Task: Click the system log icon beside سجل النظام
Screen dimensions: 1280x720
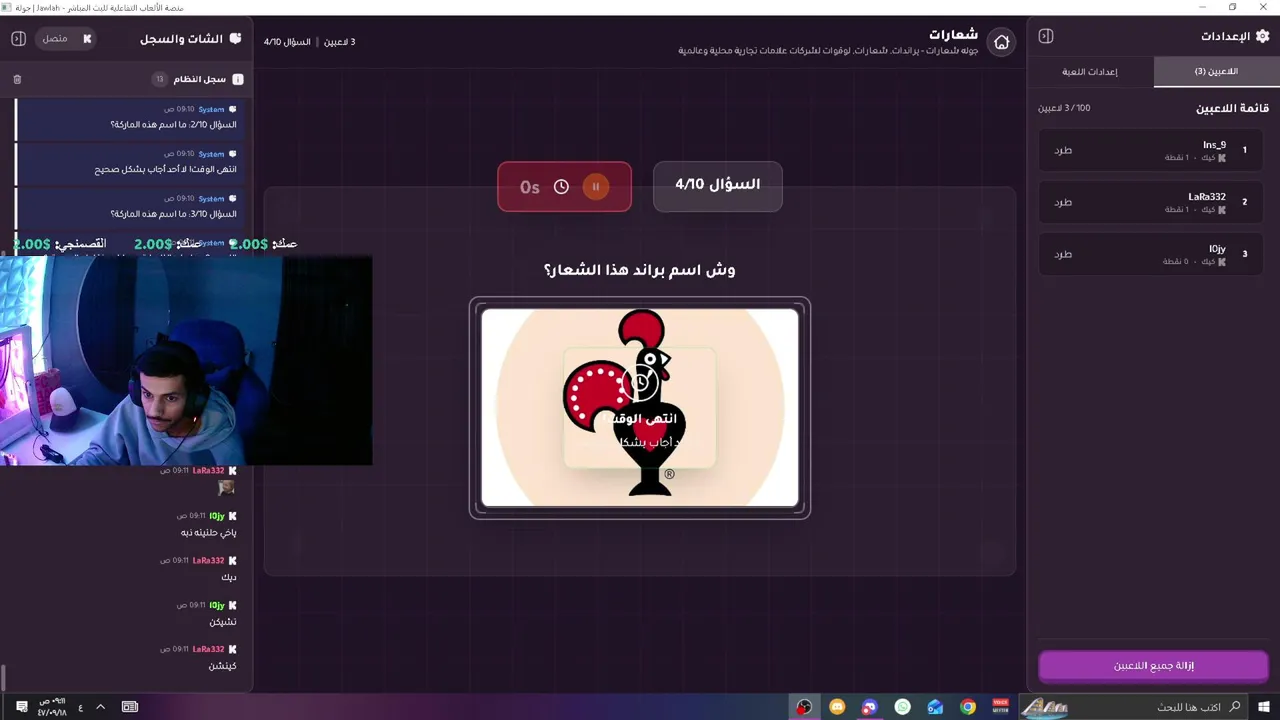Action: click(238, 79)
